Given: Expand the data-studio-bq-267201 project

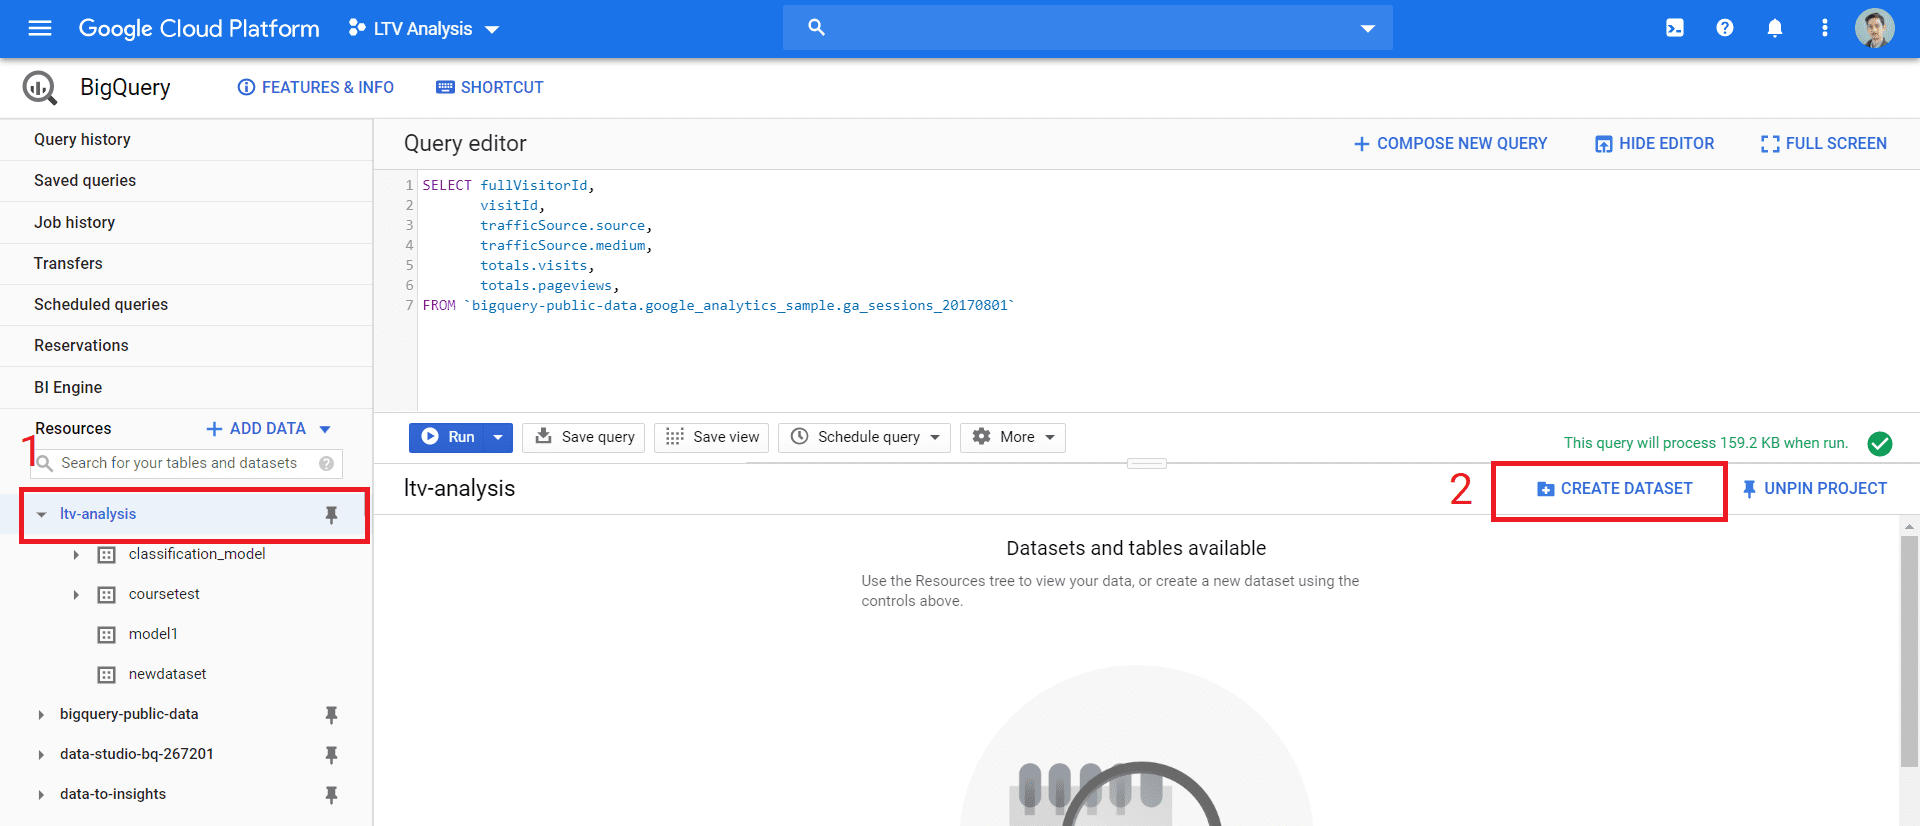Looking at the screenshot, I should [x=41, y=754].
